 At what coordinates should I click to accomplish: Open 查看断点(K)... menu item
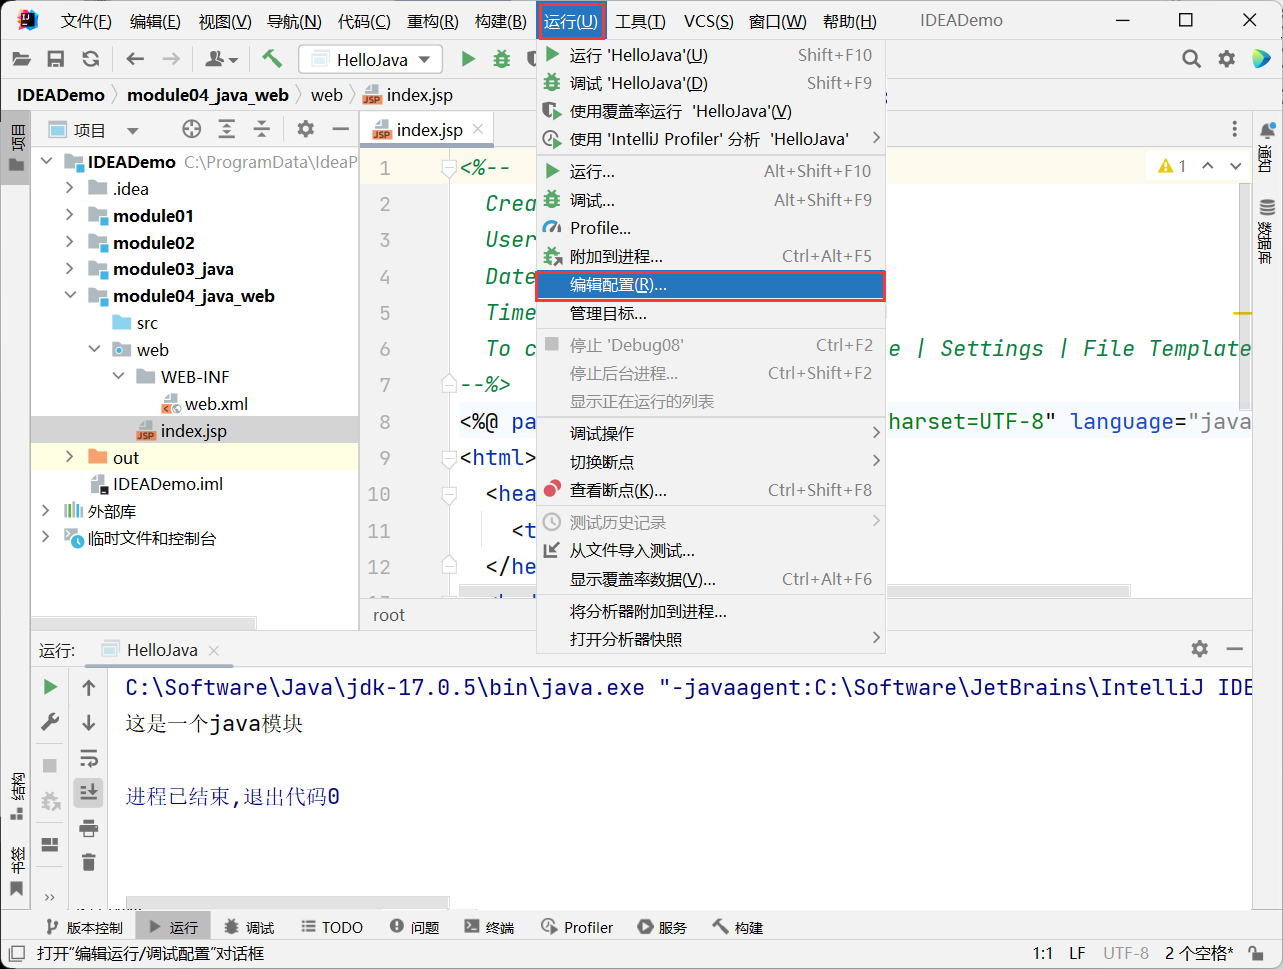pos(711,490)
